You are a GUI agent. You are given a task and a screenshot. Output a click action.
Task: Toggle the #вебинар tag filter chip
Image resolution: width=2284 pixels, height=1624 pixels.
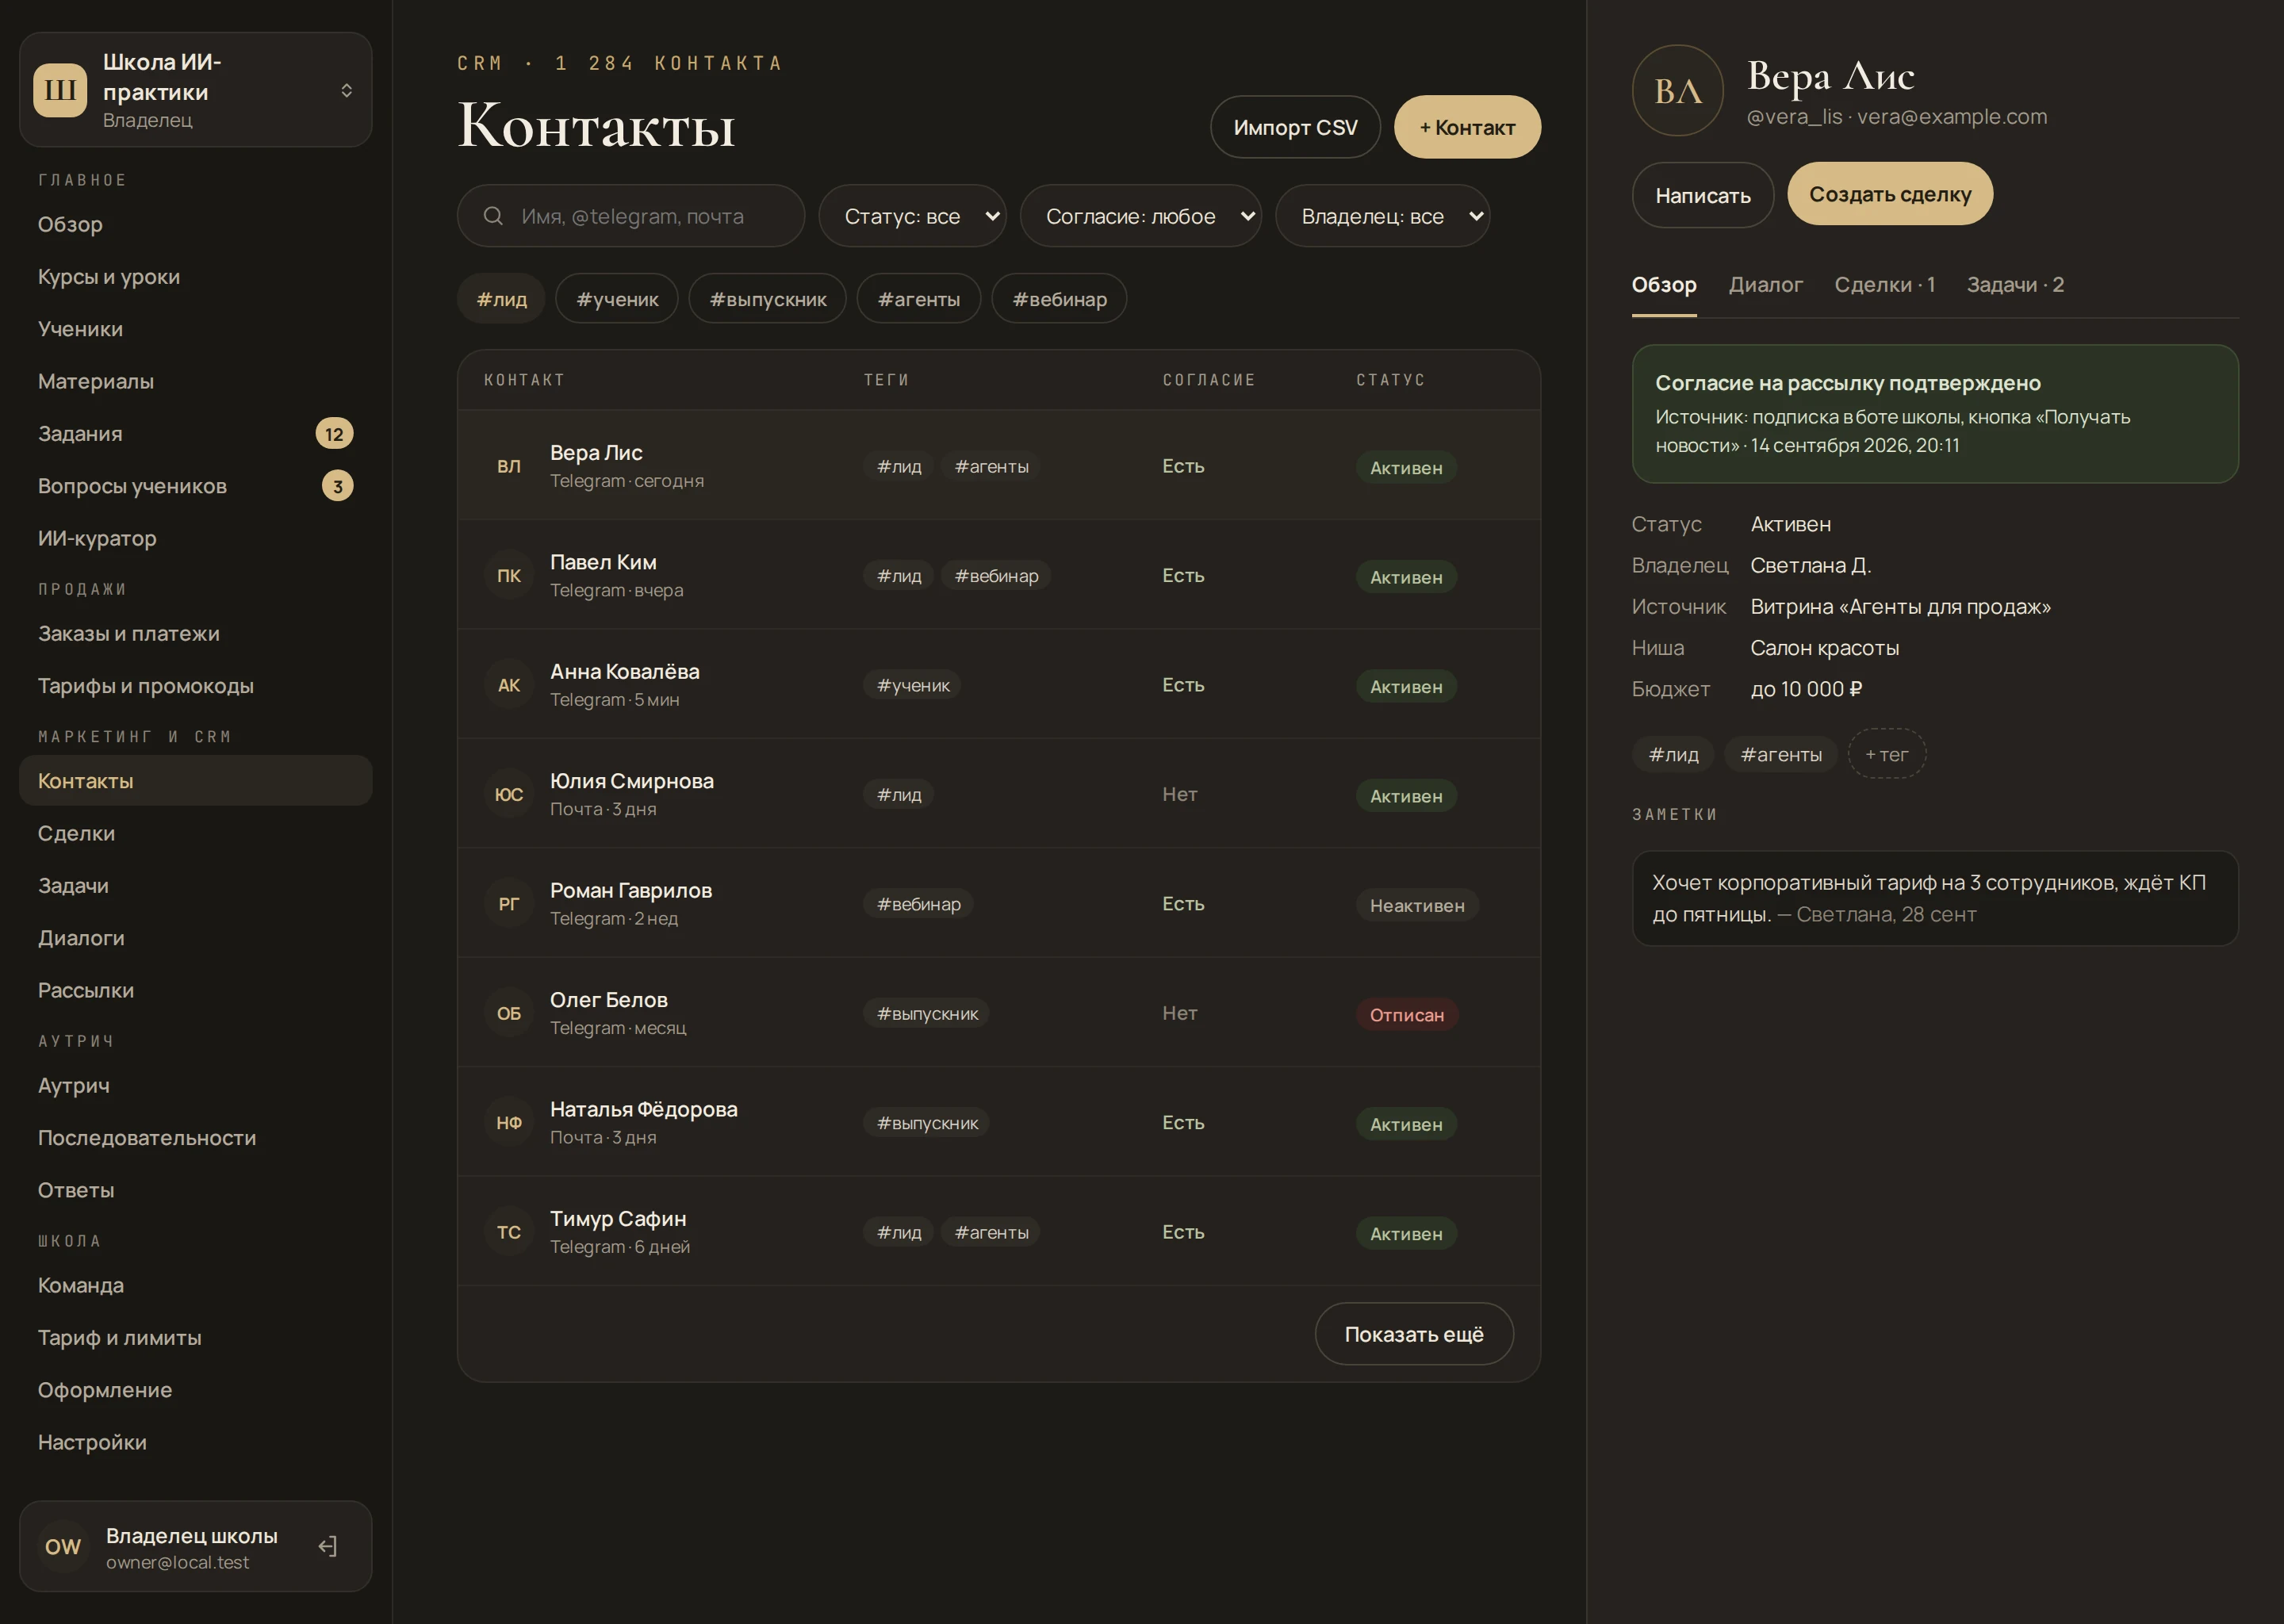tap(1060, 299)
